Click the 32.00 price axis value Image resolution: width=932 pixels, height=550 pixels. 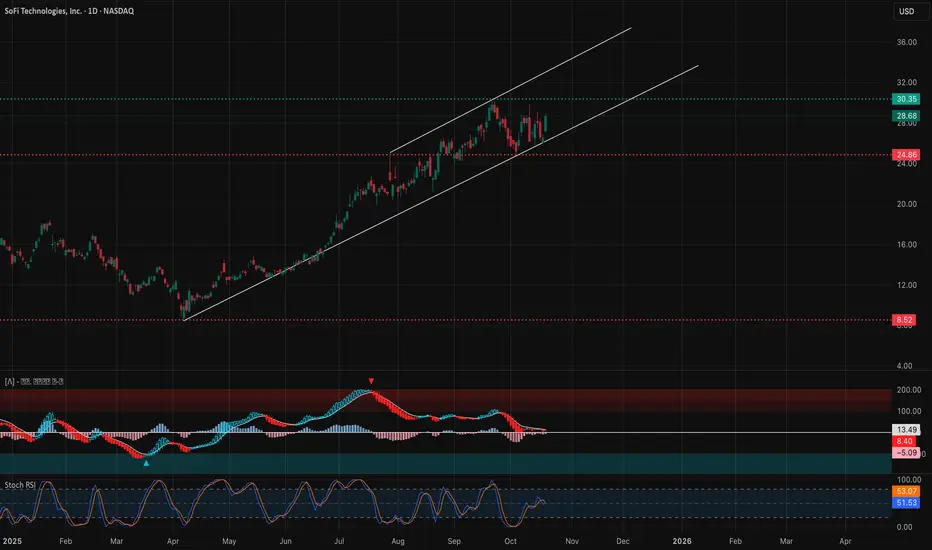tap(906, 83)
